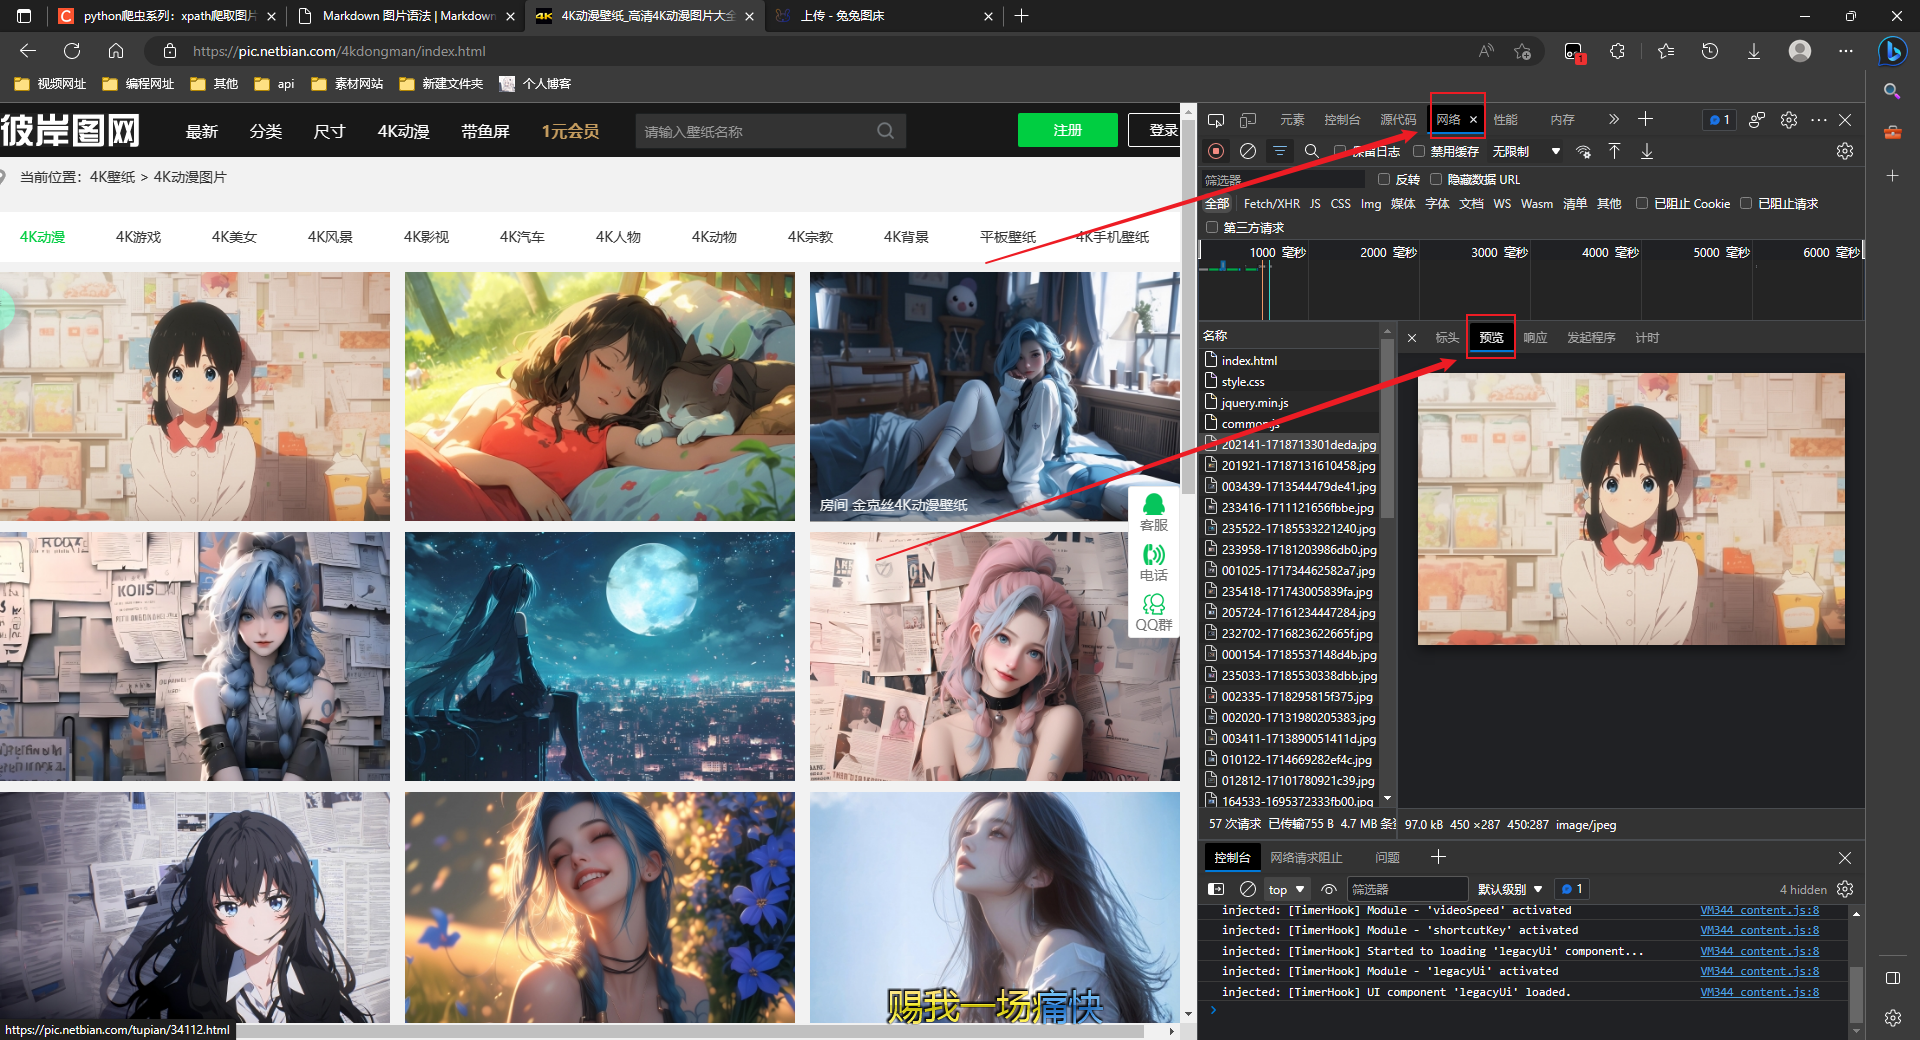This screenshot has height=1040, width=1920.
Task: Clear the console output
Action: tap(1248, 889)
